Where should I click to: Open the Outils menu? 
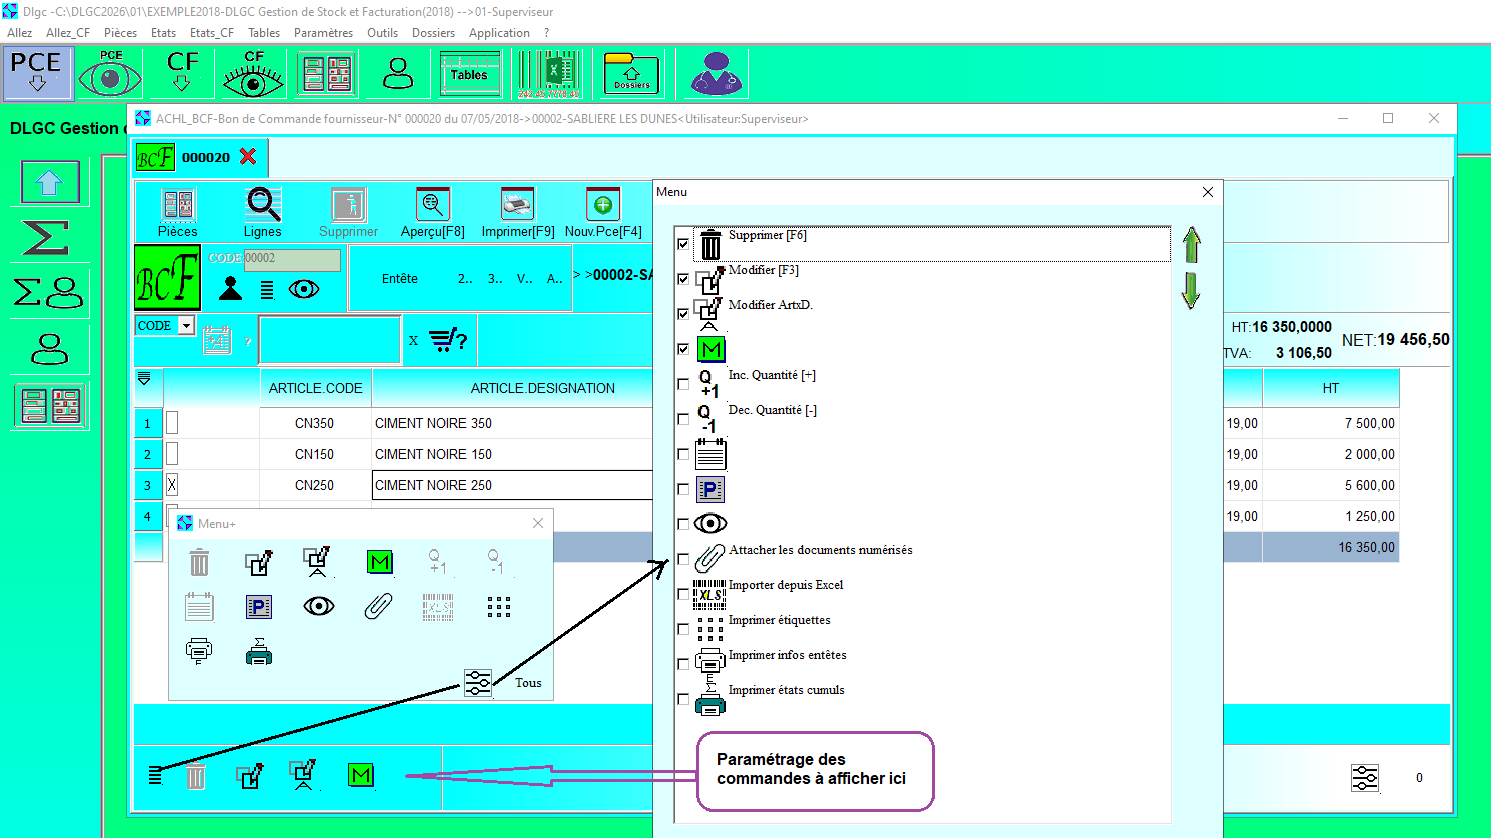coord(382,33)
